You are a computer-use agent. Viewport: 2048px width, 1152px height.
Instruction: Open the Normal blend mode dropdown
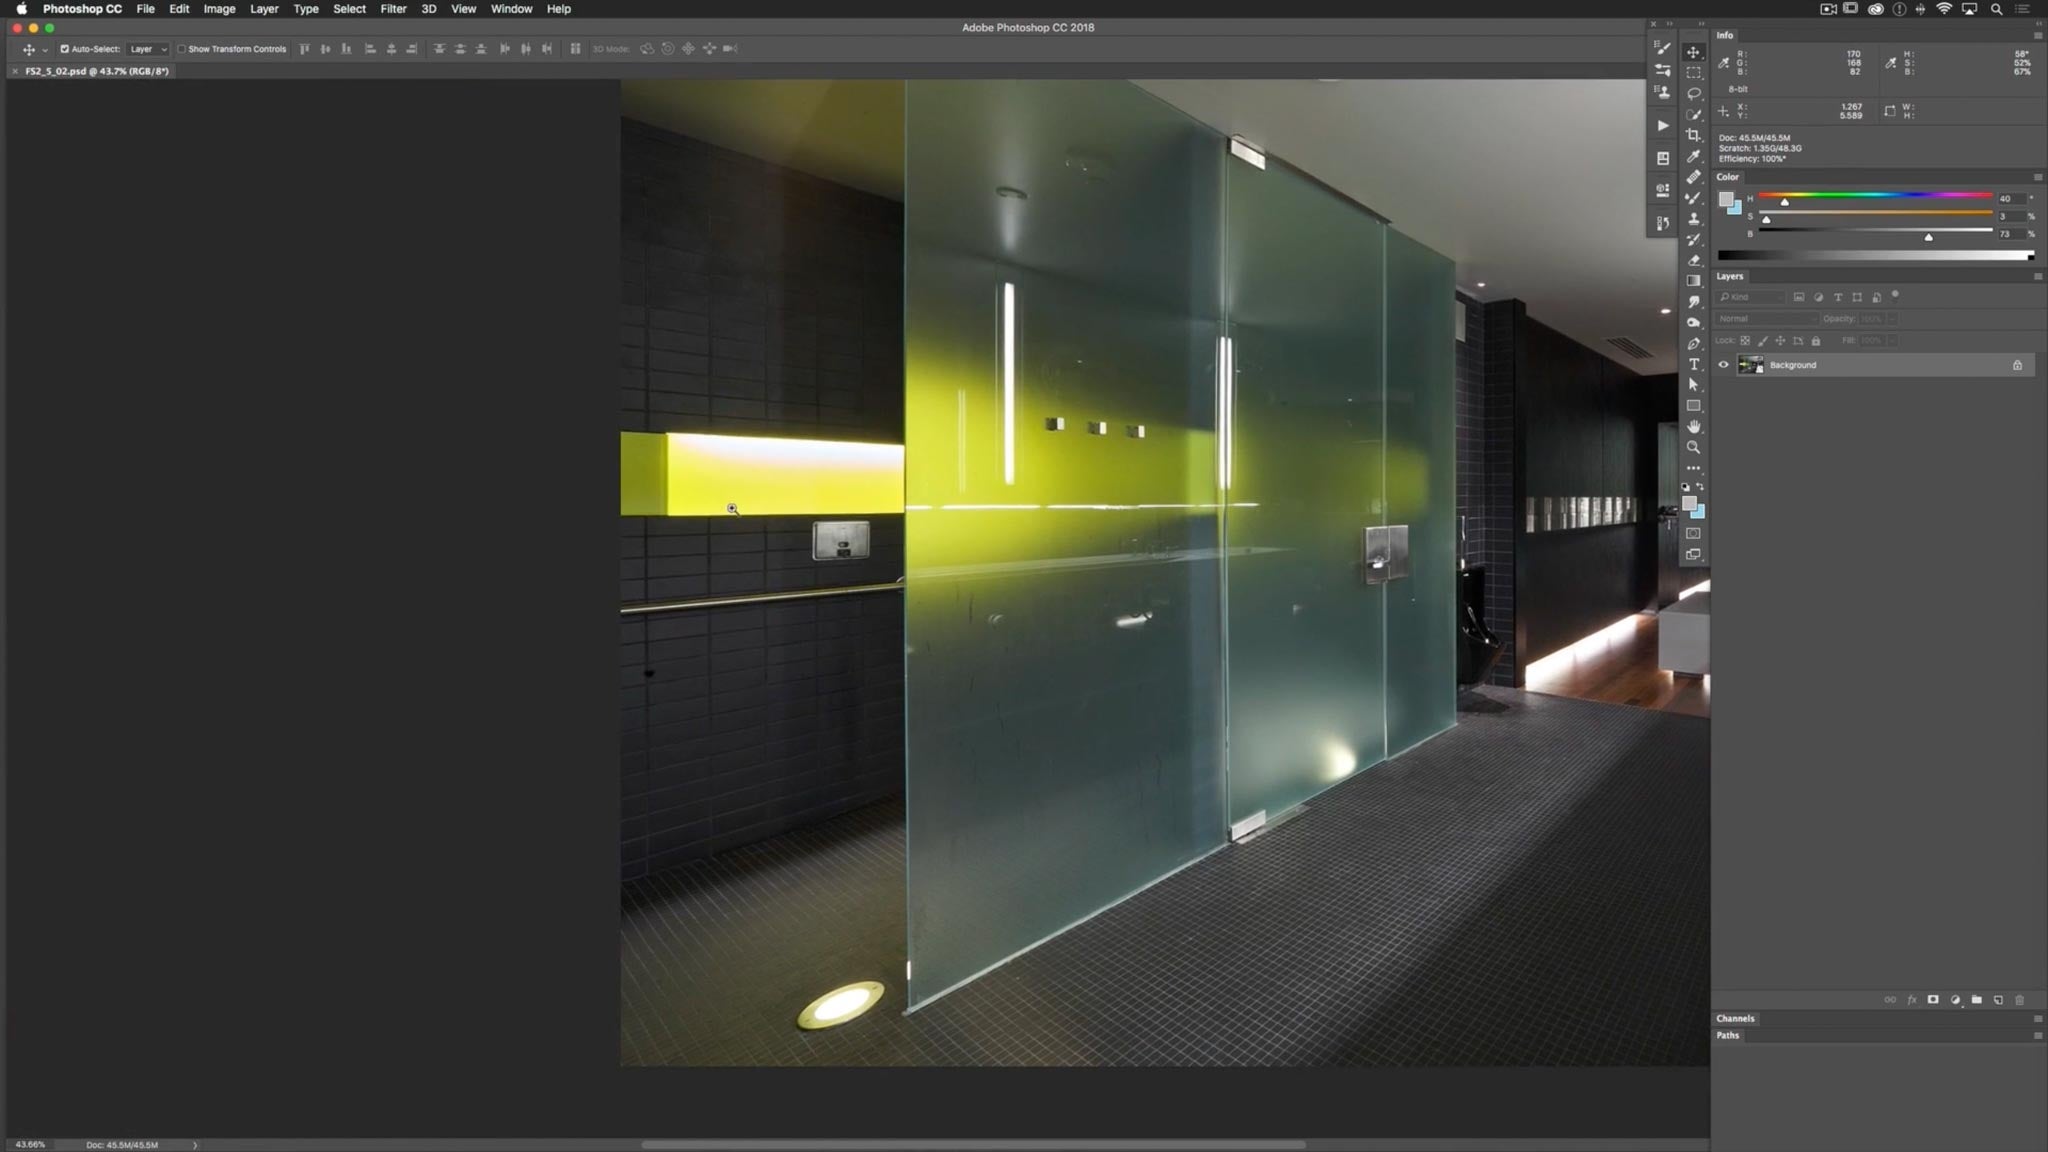(1767, 319)
